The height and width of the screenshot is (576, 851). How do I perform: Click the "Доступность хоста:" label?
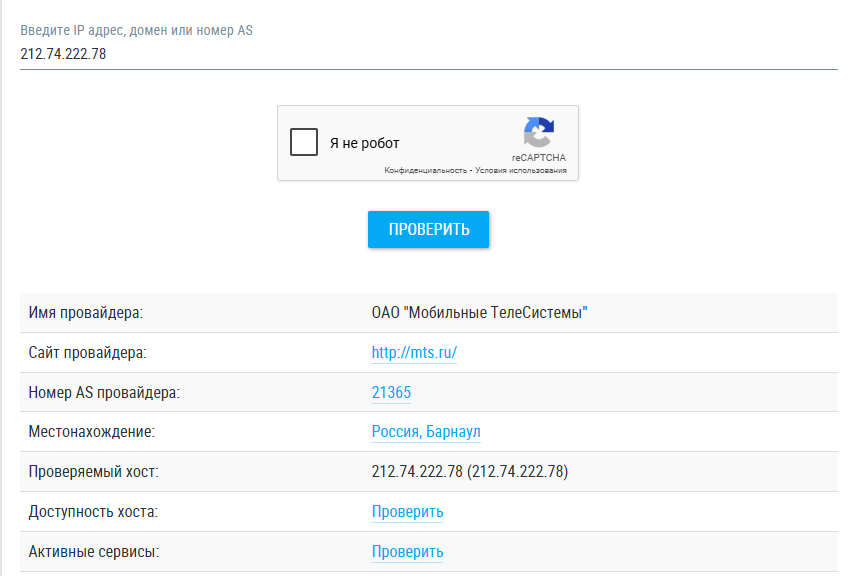[x=93, y=511]
